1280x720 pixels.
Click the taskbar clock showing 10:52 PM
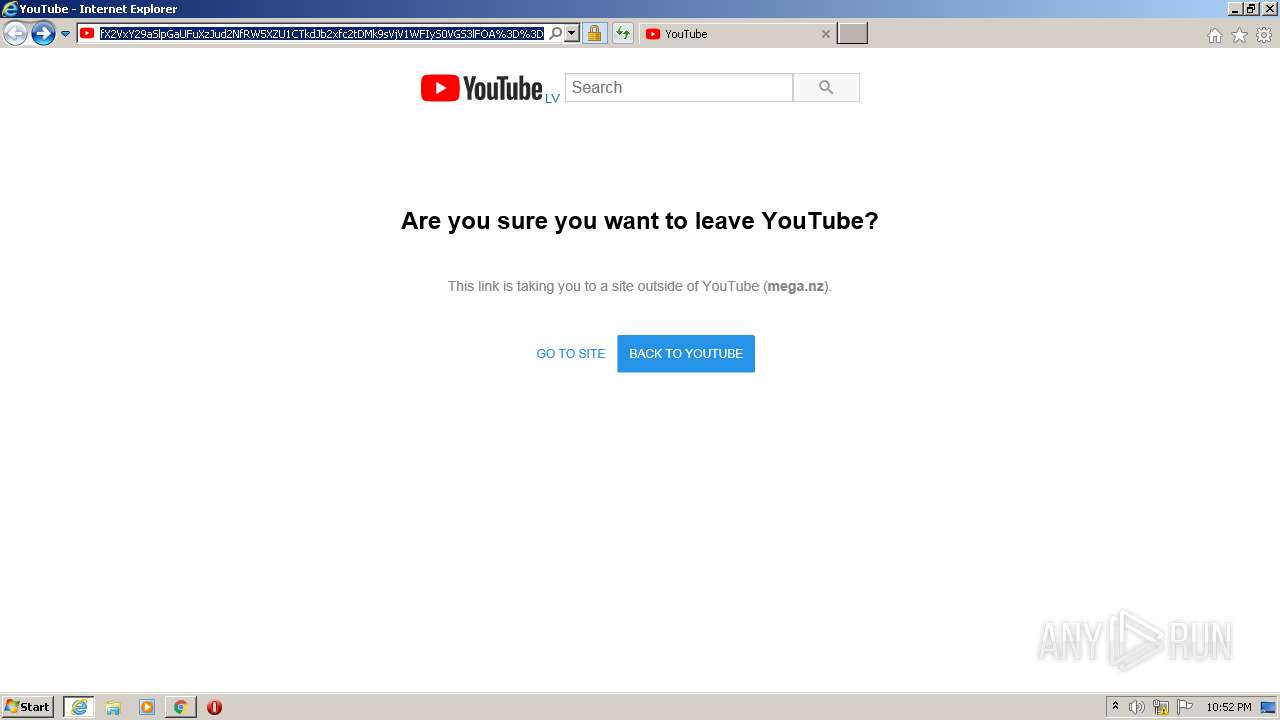coord(1229,707)
